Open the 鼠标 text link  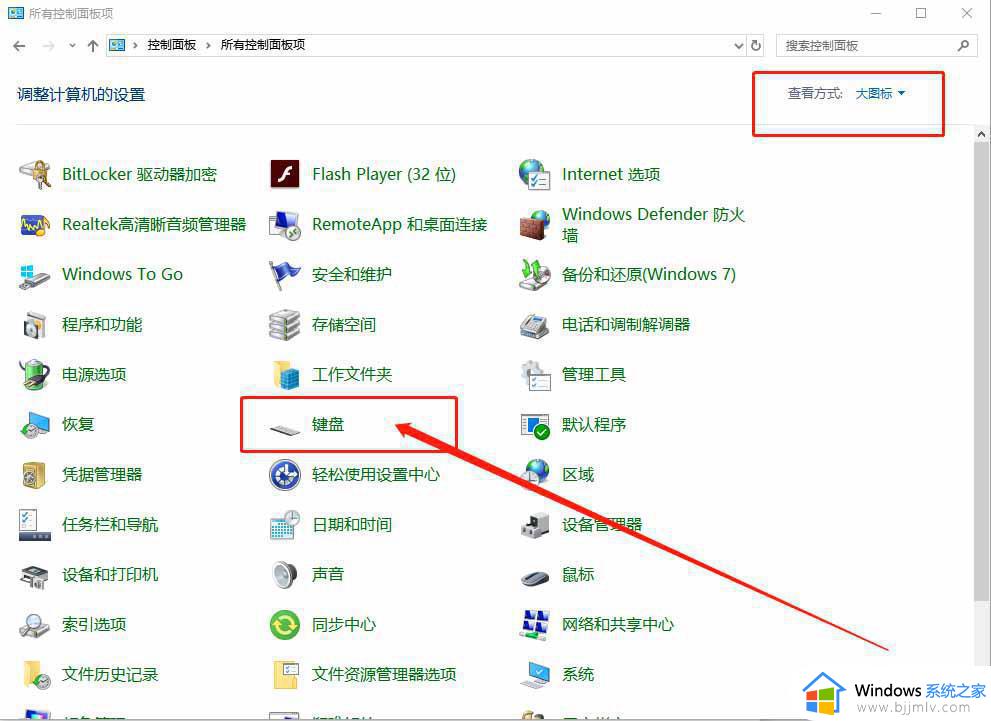pyautogui.click(x=578, y=574)
